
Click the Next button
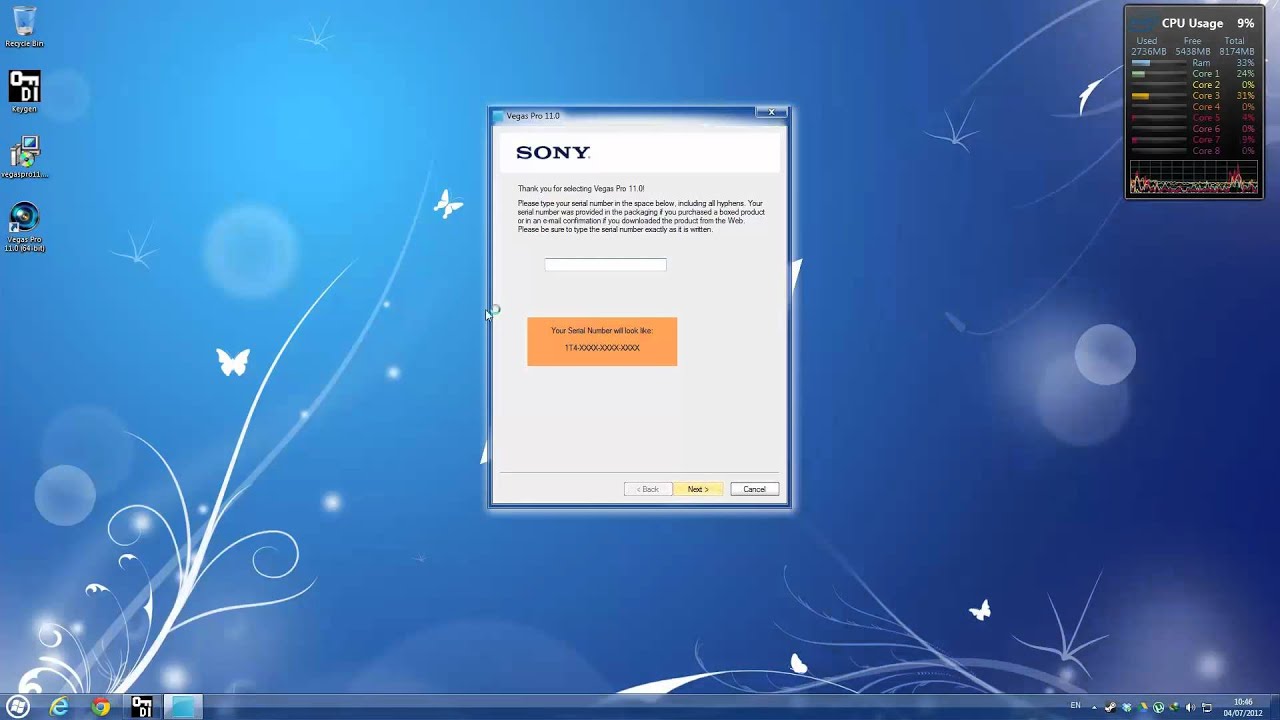(x=698, y=489)
